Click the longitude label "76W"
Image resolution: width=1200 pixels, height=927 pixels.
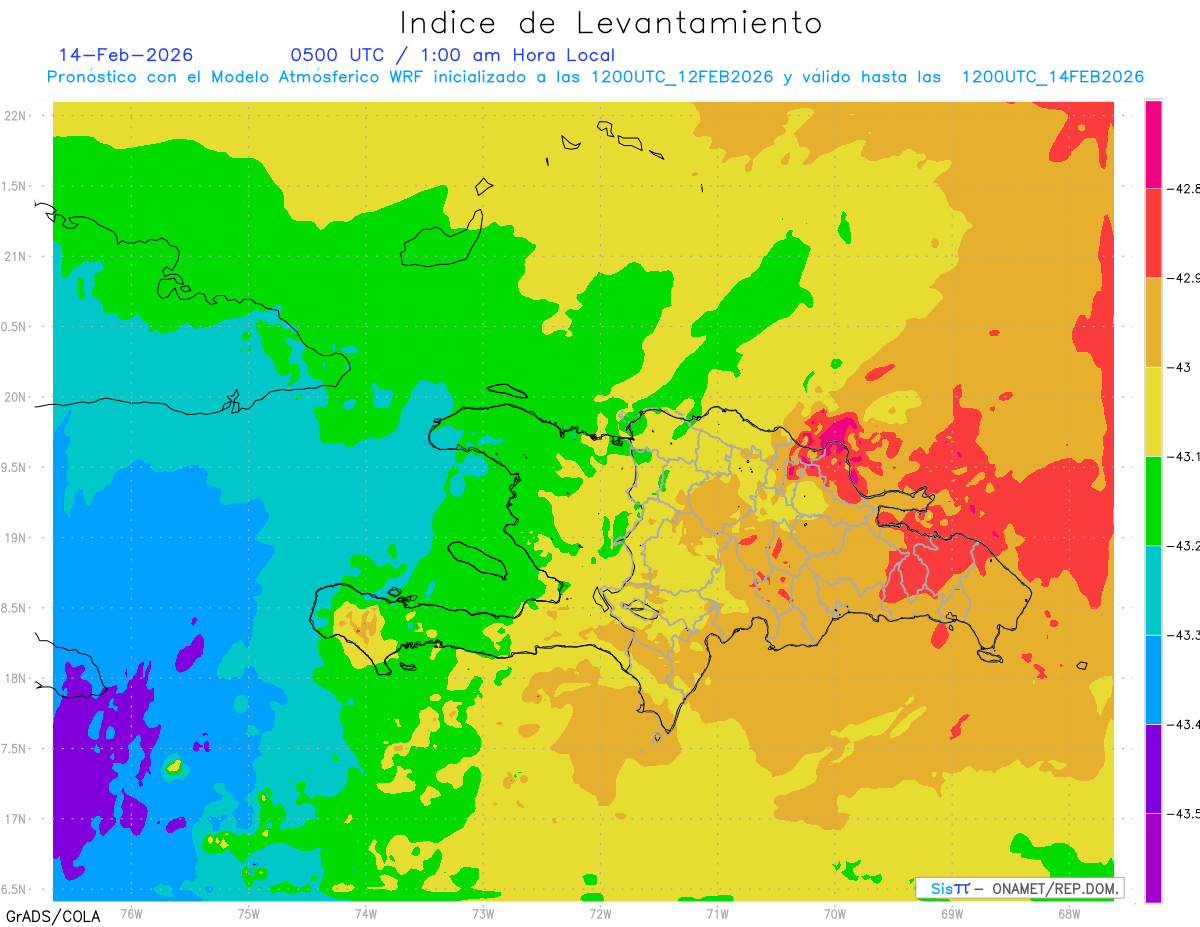[131, 912]
